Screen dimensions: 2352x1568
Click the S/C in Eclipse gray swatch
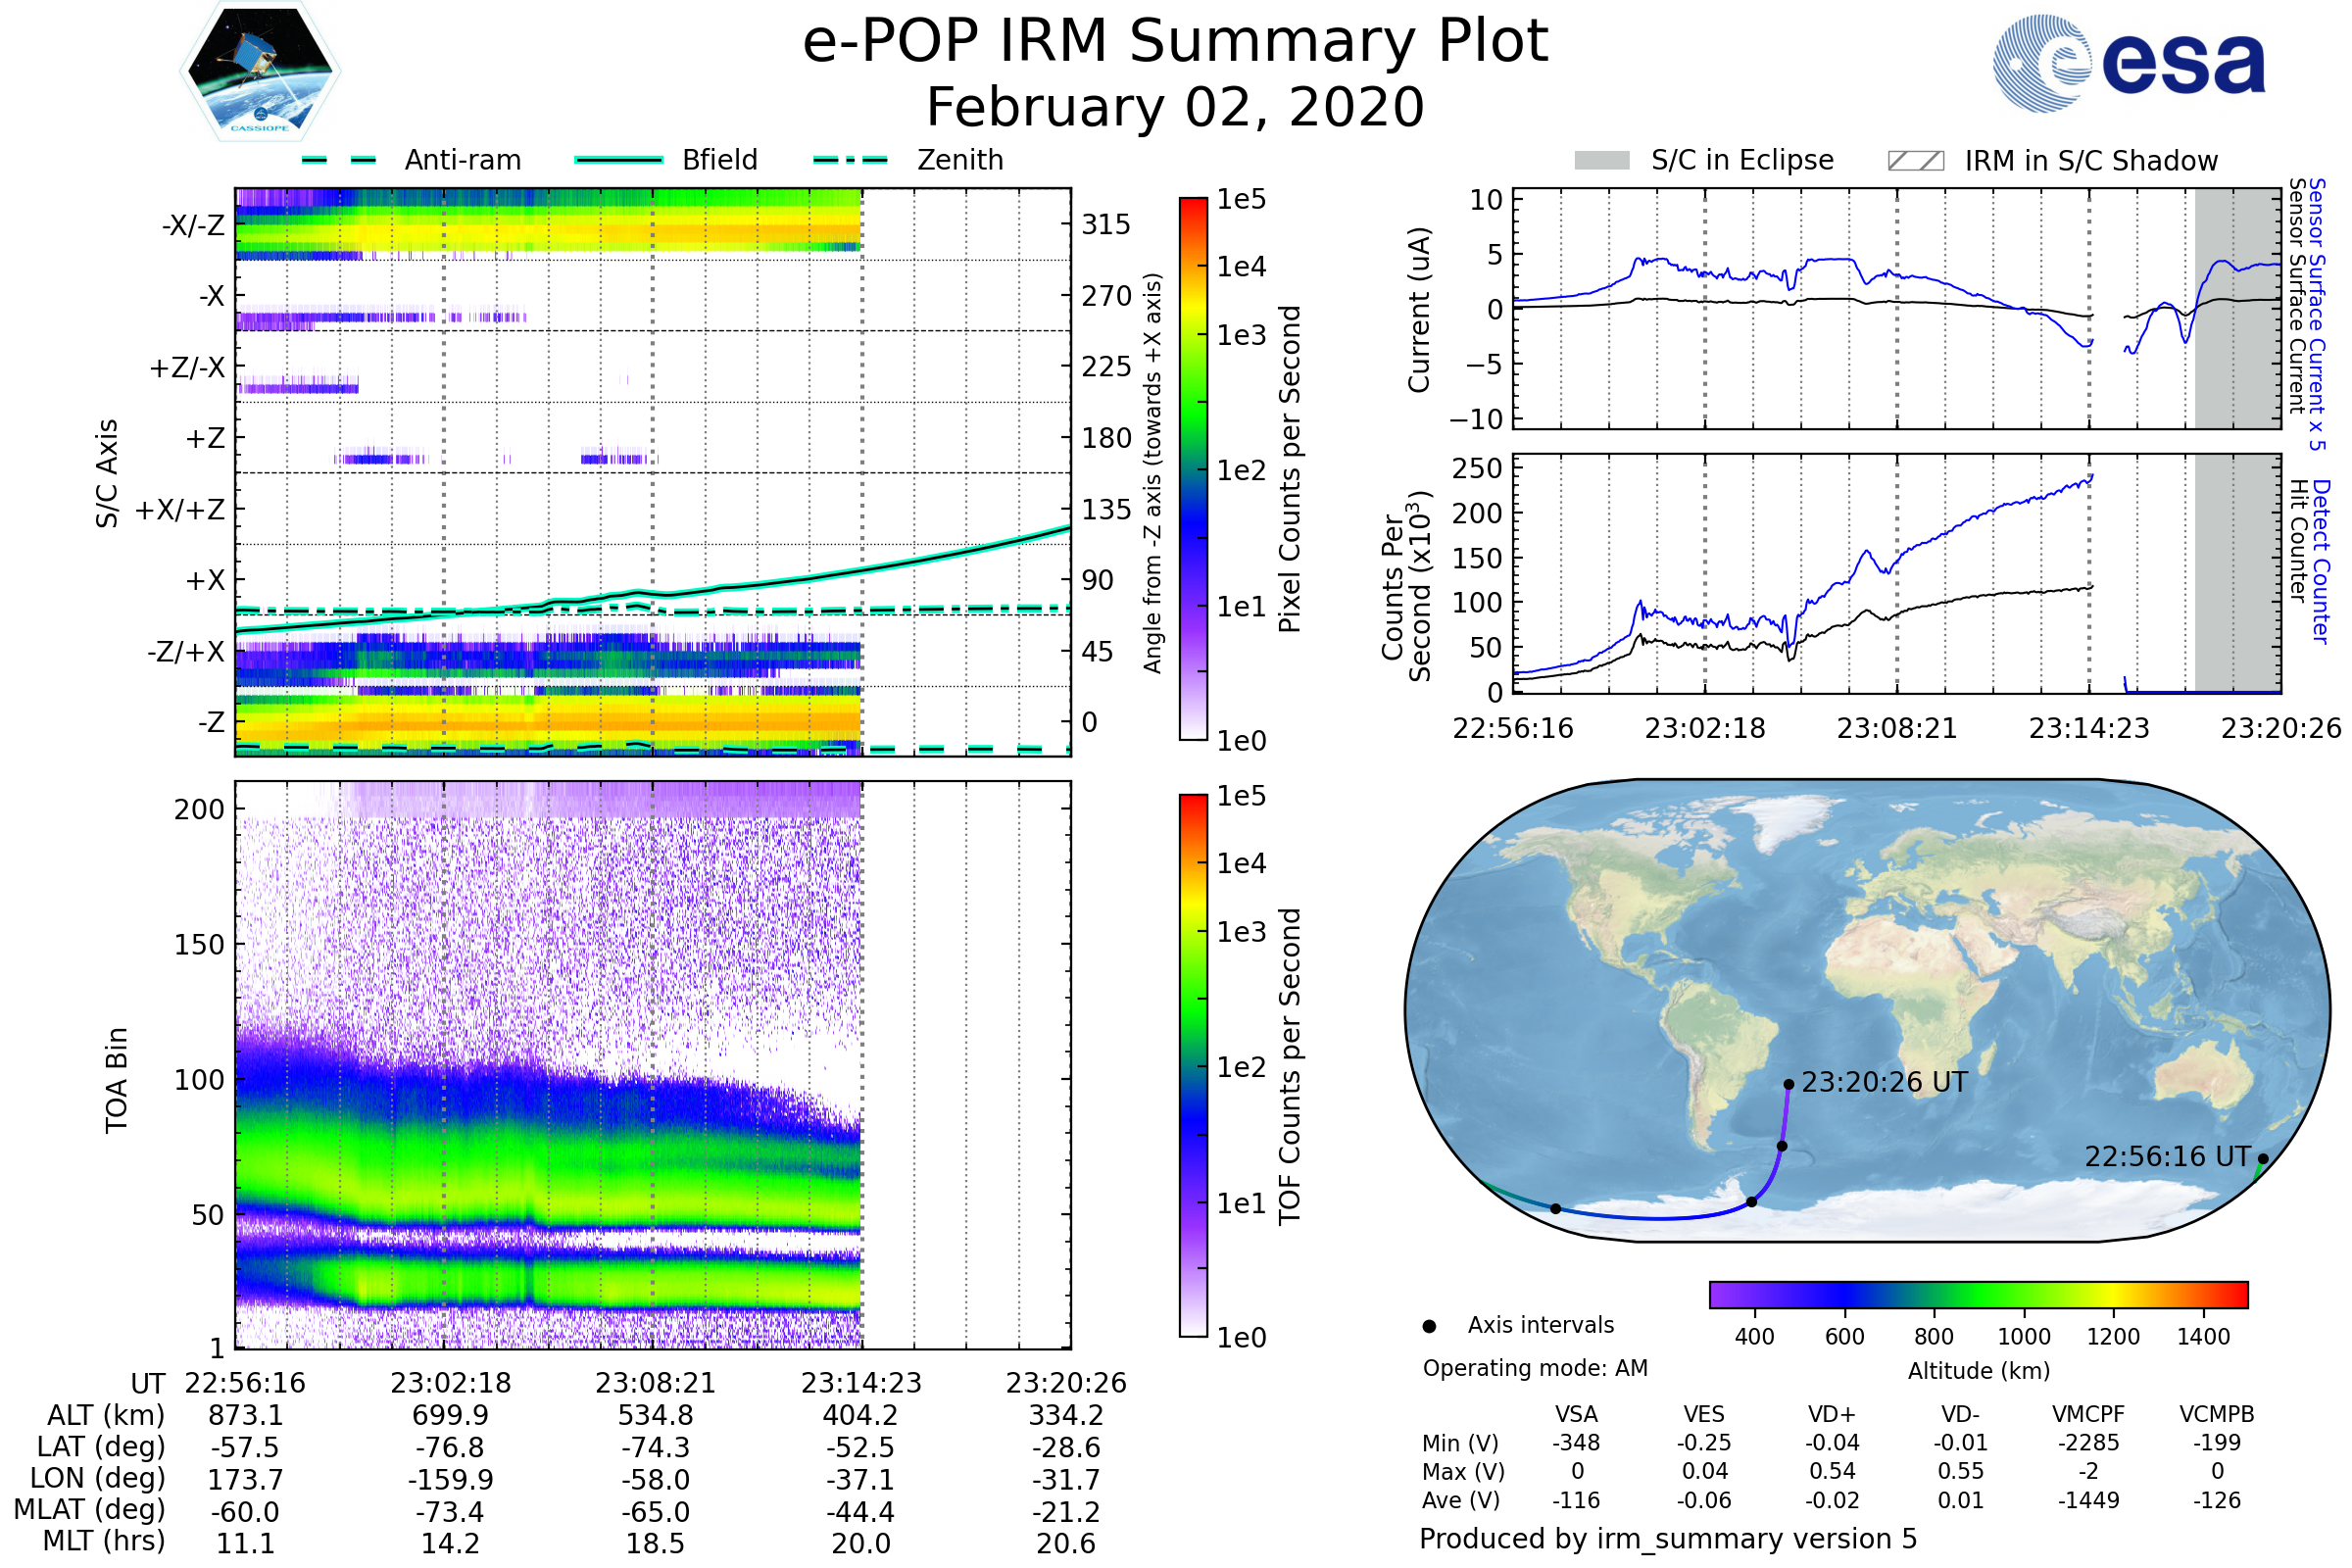[x=1601, y=161]
